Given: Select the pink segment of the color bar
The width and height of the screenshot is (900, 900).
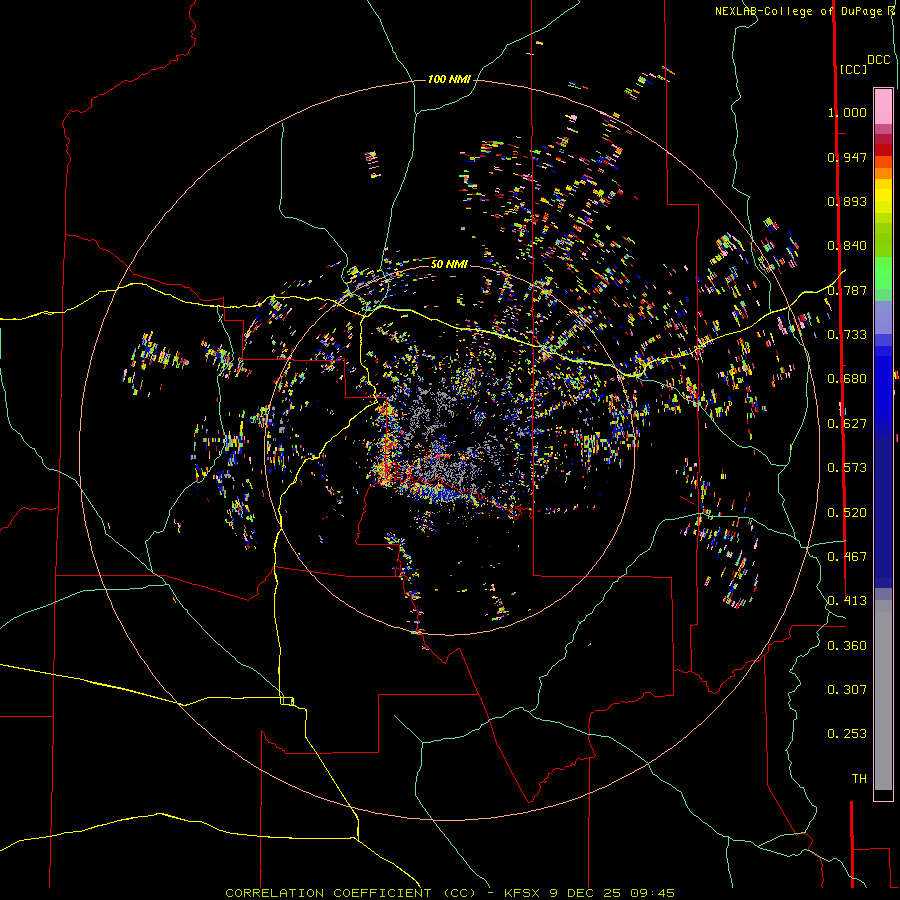Looking at the screenshot, I should (x=883, y=107).
